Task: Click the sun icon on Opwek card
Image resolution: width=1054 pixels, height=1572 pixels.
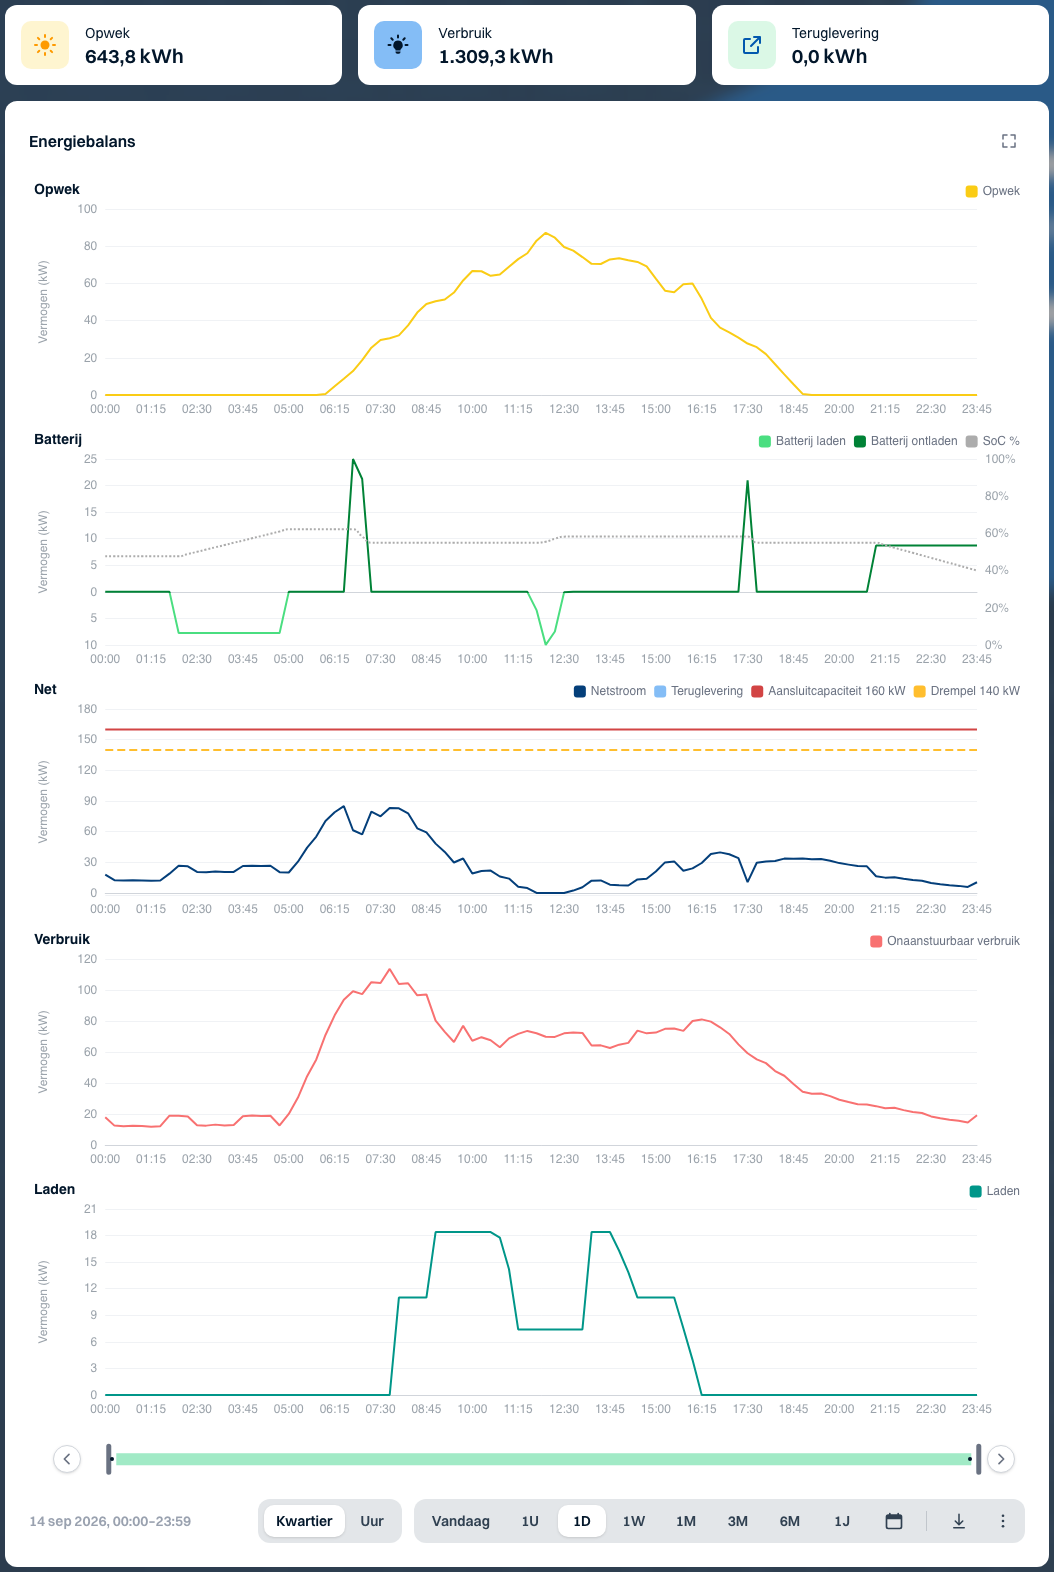Action: pyautogui.click(x=45, y=45)
